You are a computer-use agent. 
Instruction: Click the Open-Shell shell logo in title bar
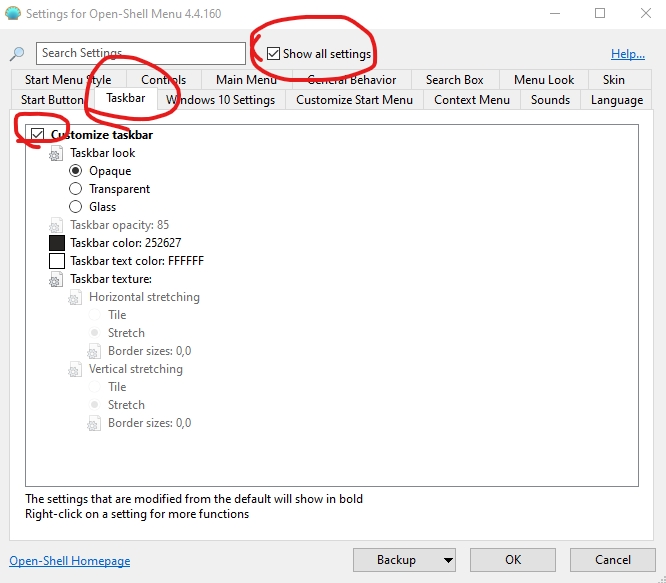pos(13,14)
